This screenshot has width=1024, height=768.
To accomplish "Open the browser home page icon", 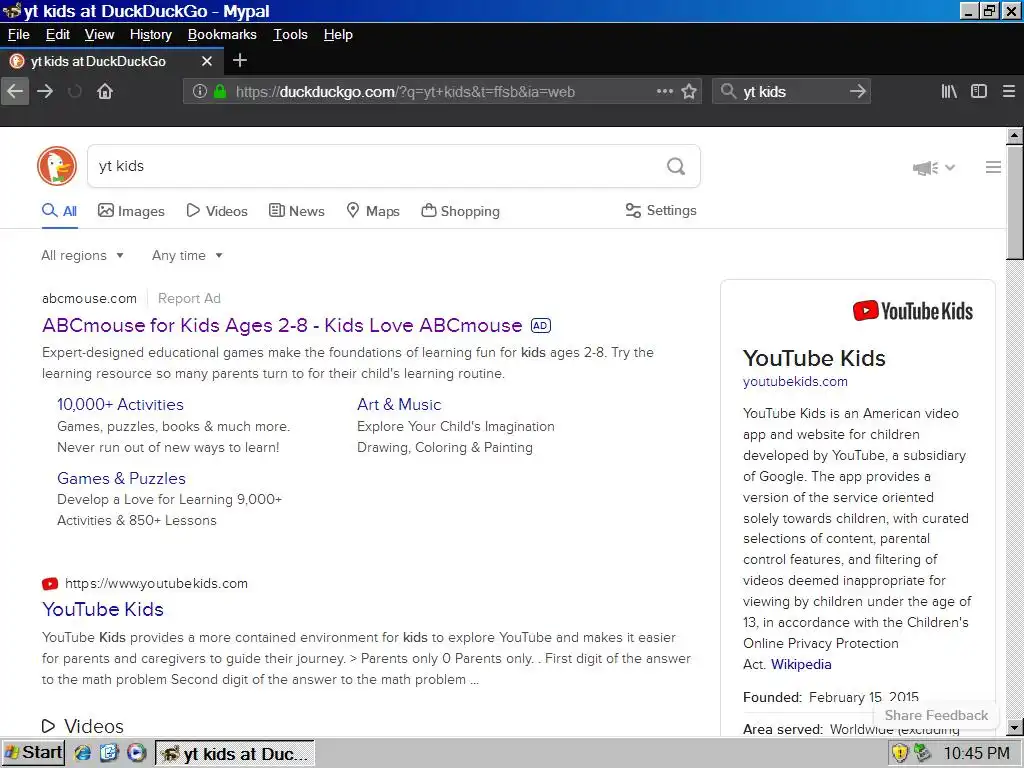I will click(x=104, y=91).
